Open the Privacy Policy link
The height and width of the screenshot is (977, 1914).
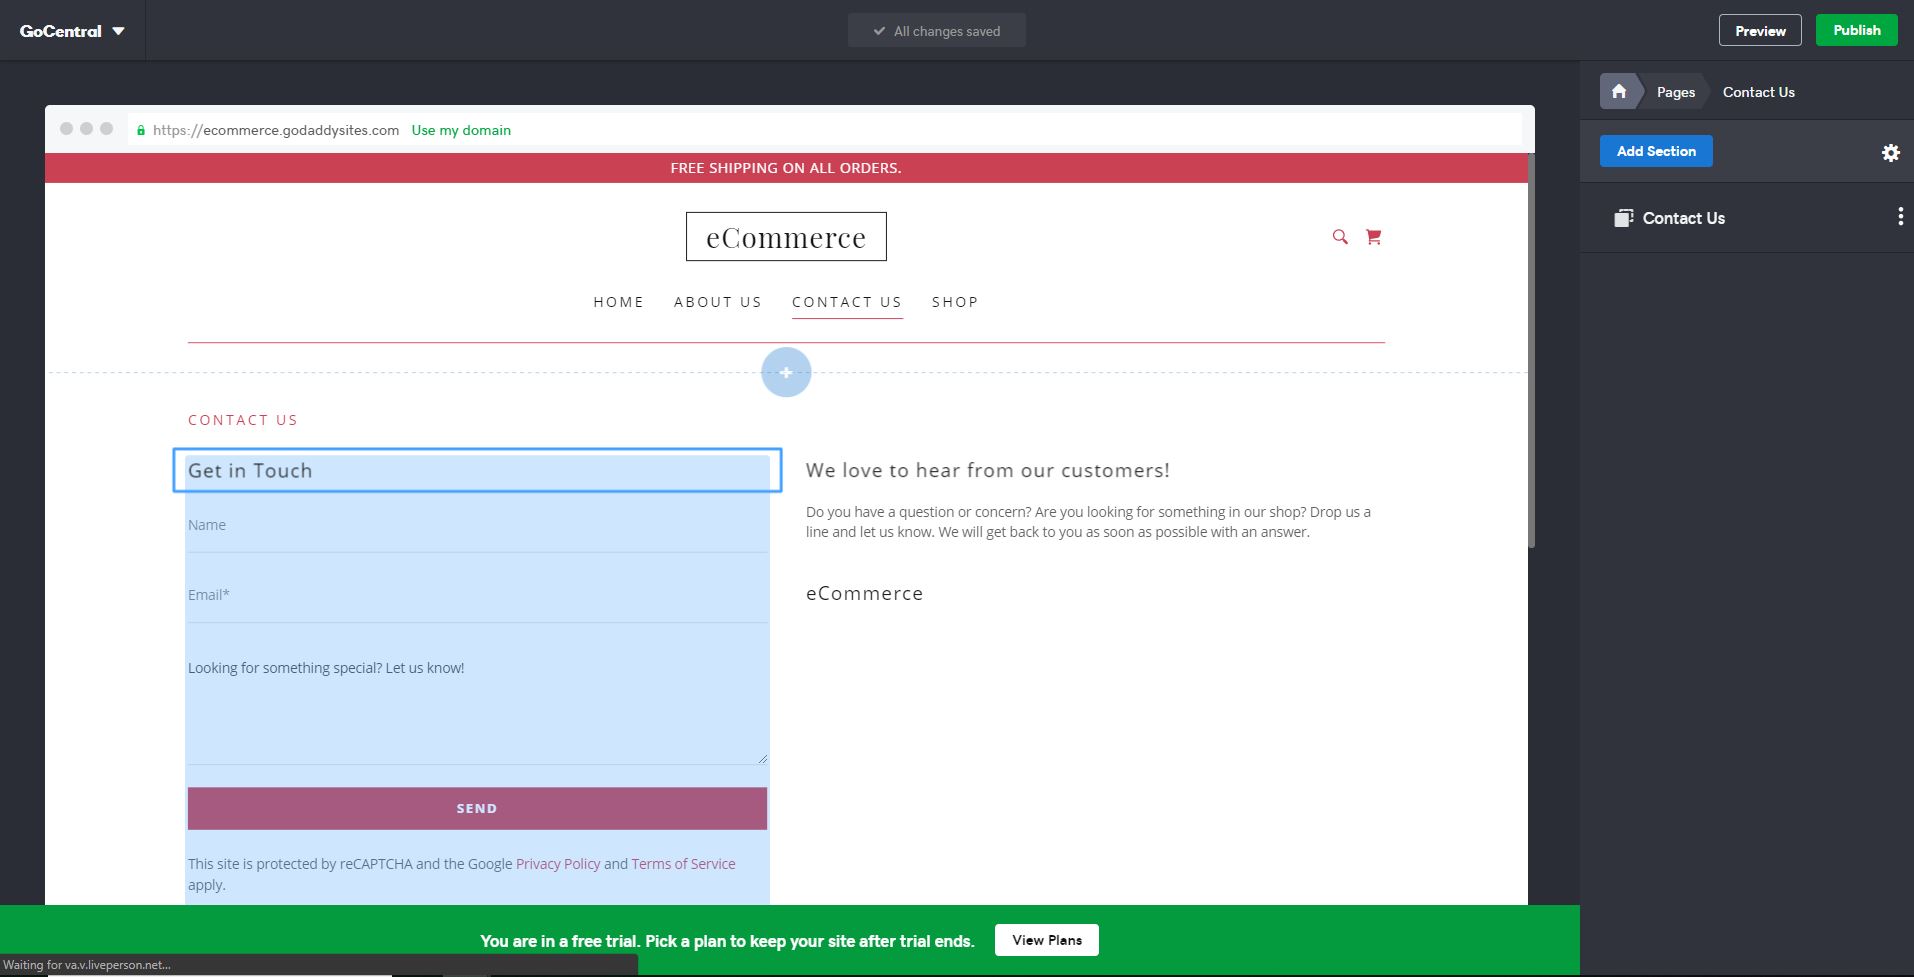click(558, 864)
